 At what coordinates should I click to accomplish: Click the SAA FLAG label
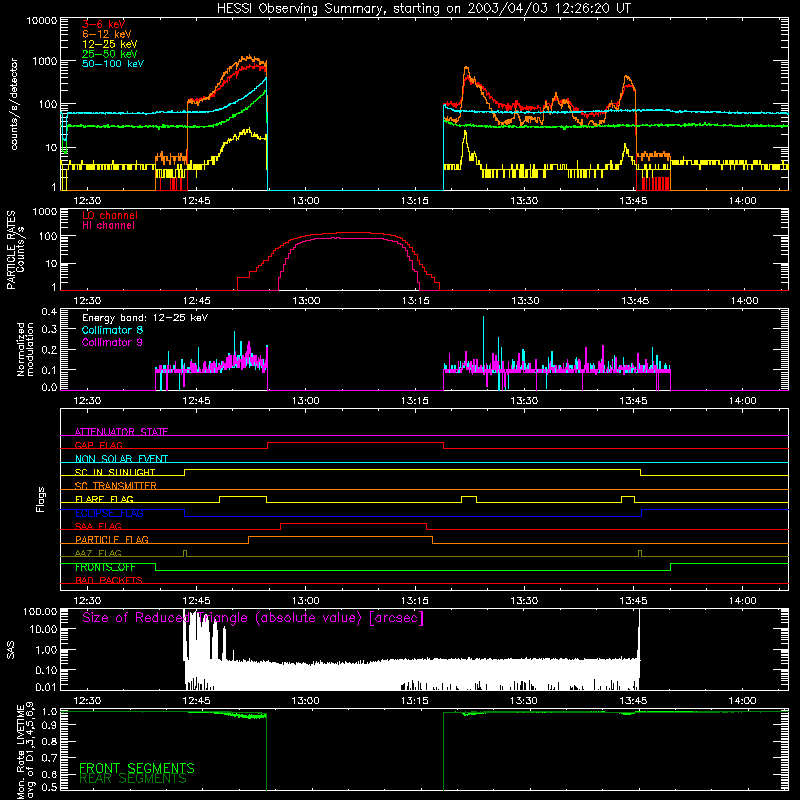click(98, 526)
